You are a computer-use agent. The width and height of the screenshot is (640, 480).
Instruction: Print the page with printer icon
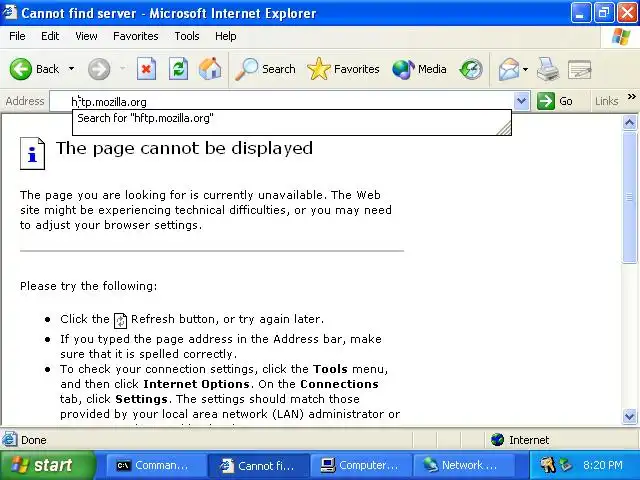click(547, 69)
